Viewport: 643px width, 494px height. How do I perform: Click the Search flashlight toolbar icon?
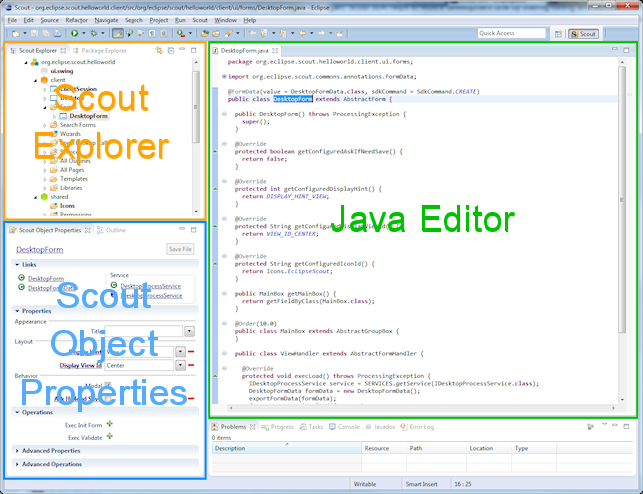228,33
